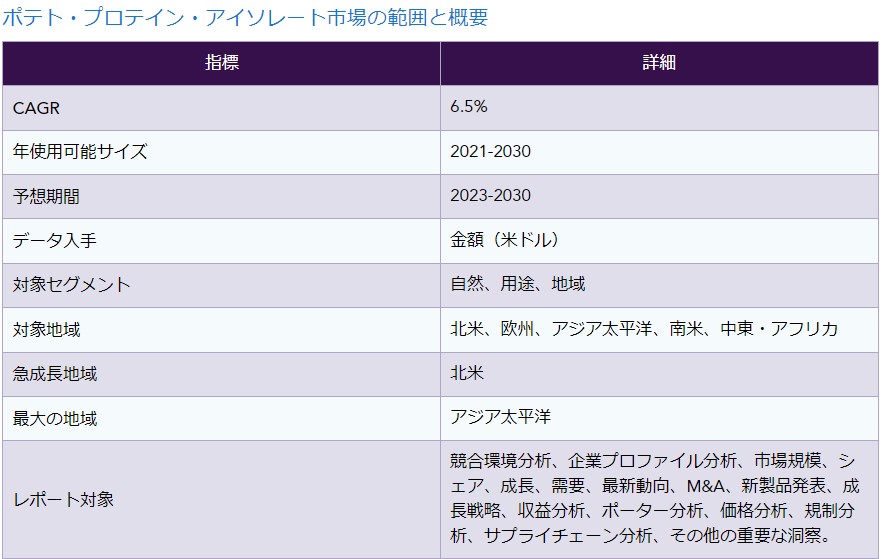This screenshot has width=882, height=559.
Task: Select the 急成長地域 row label
Action: tap(55, 374)
